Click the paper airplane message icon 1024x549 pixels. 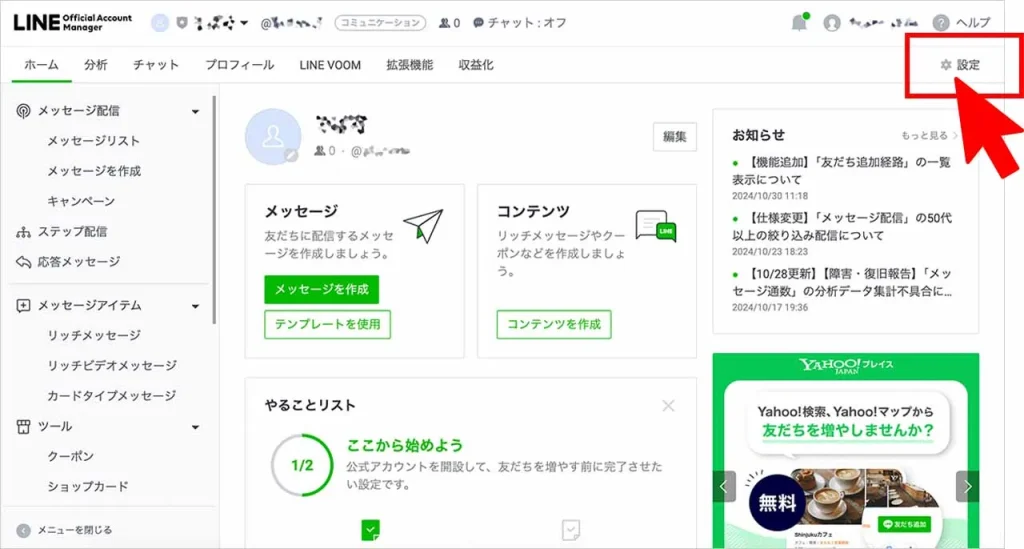(424, 226)
